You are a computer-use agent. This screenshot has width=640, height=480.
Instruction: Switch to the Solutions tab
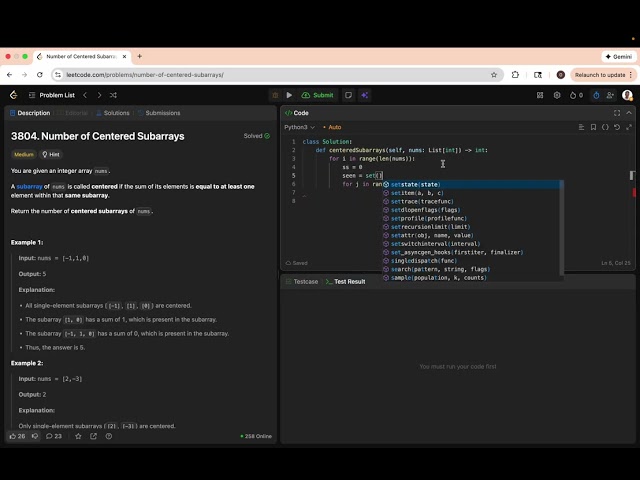[x=113, y=113]
